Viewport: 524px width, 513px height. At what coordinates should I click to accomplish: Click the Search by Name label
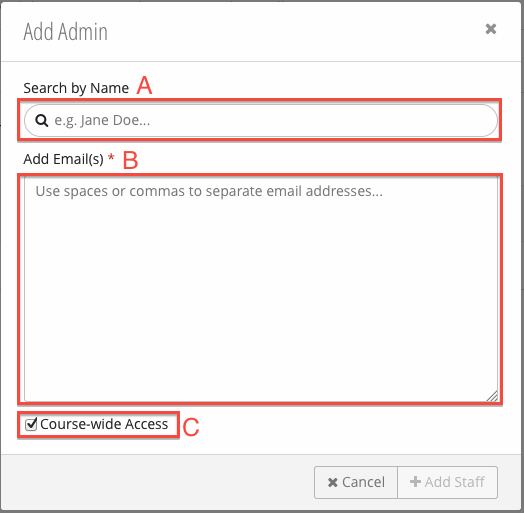pyautogui.click(x=76, y=88)
